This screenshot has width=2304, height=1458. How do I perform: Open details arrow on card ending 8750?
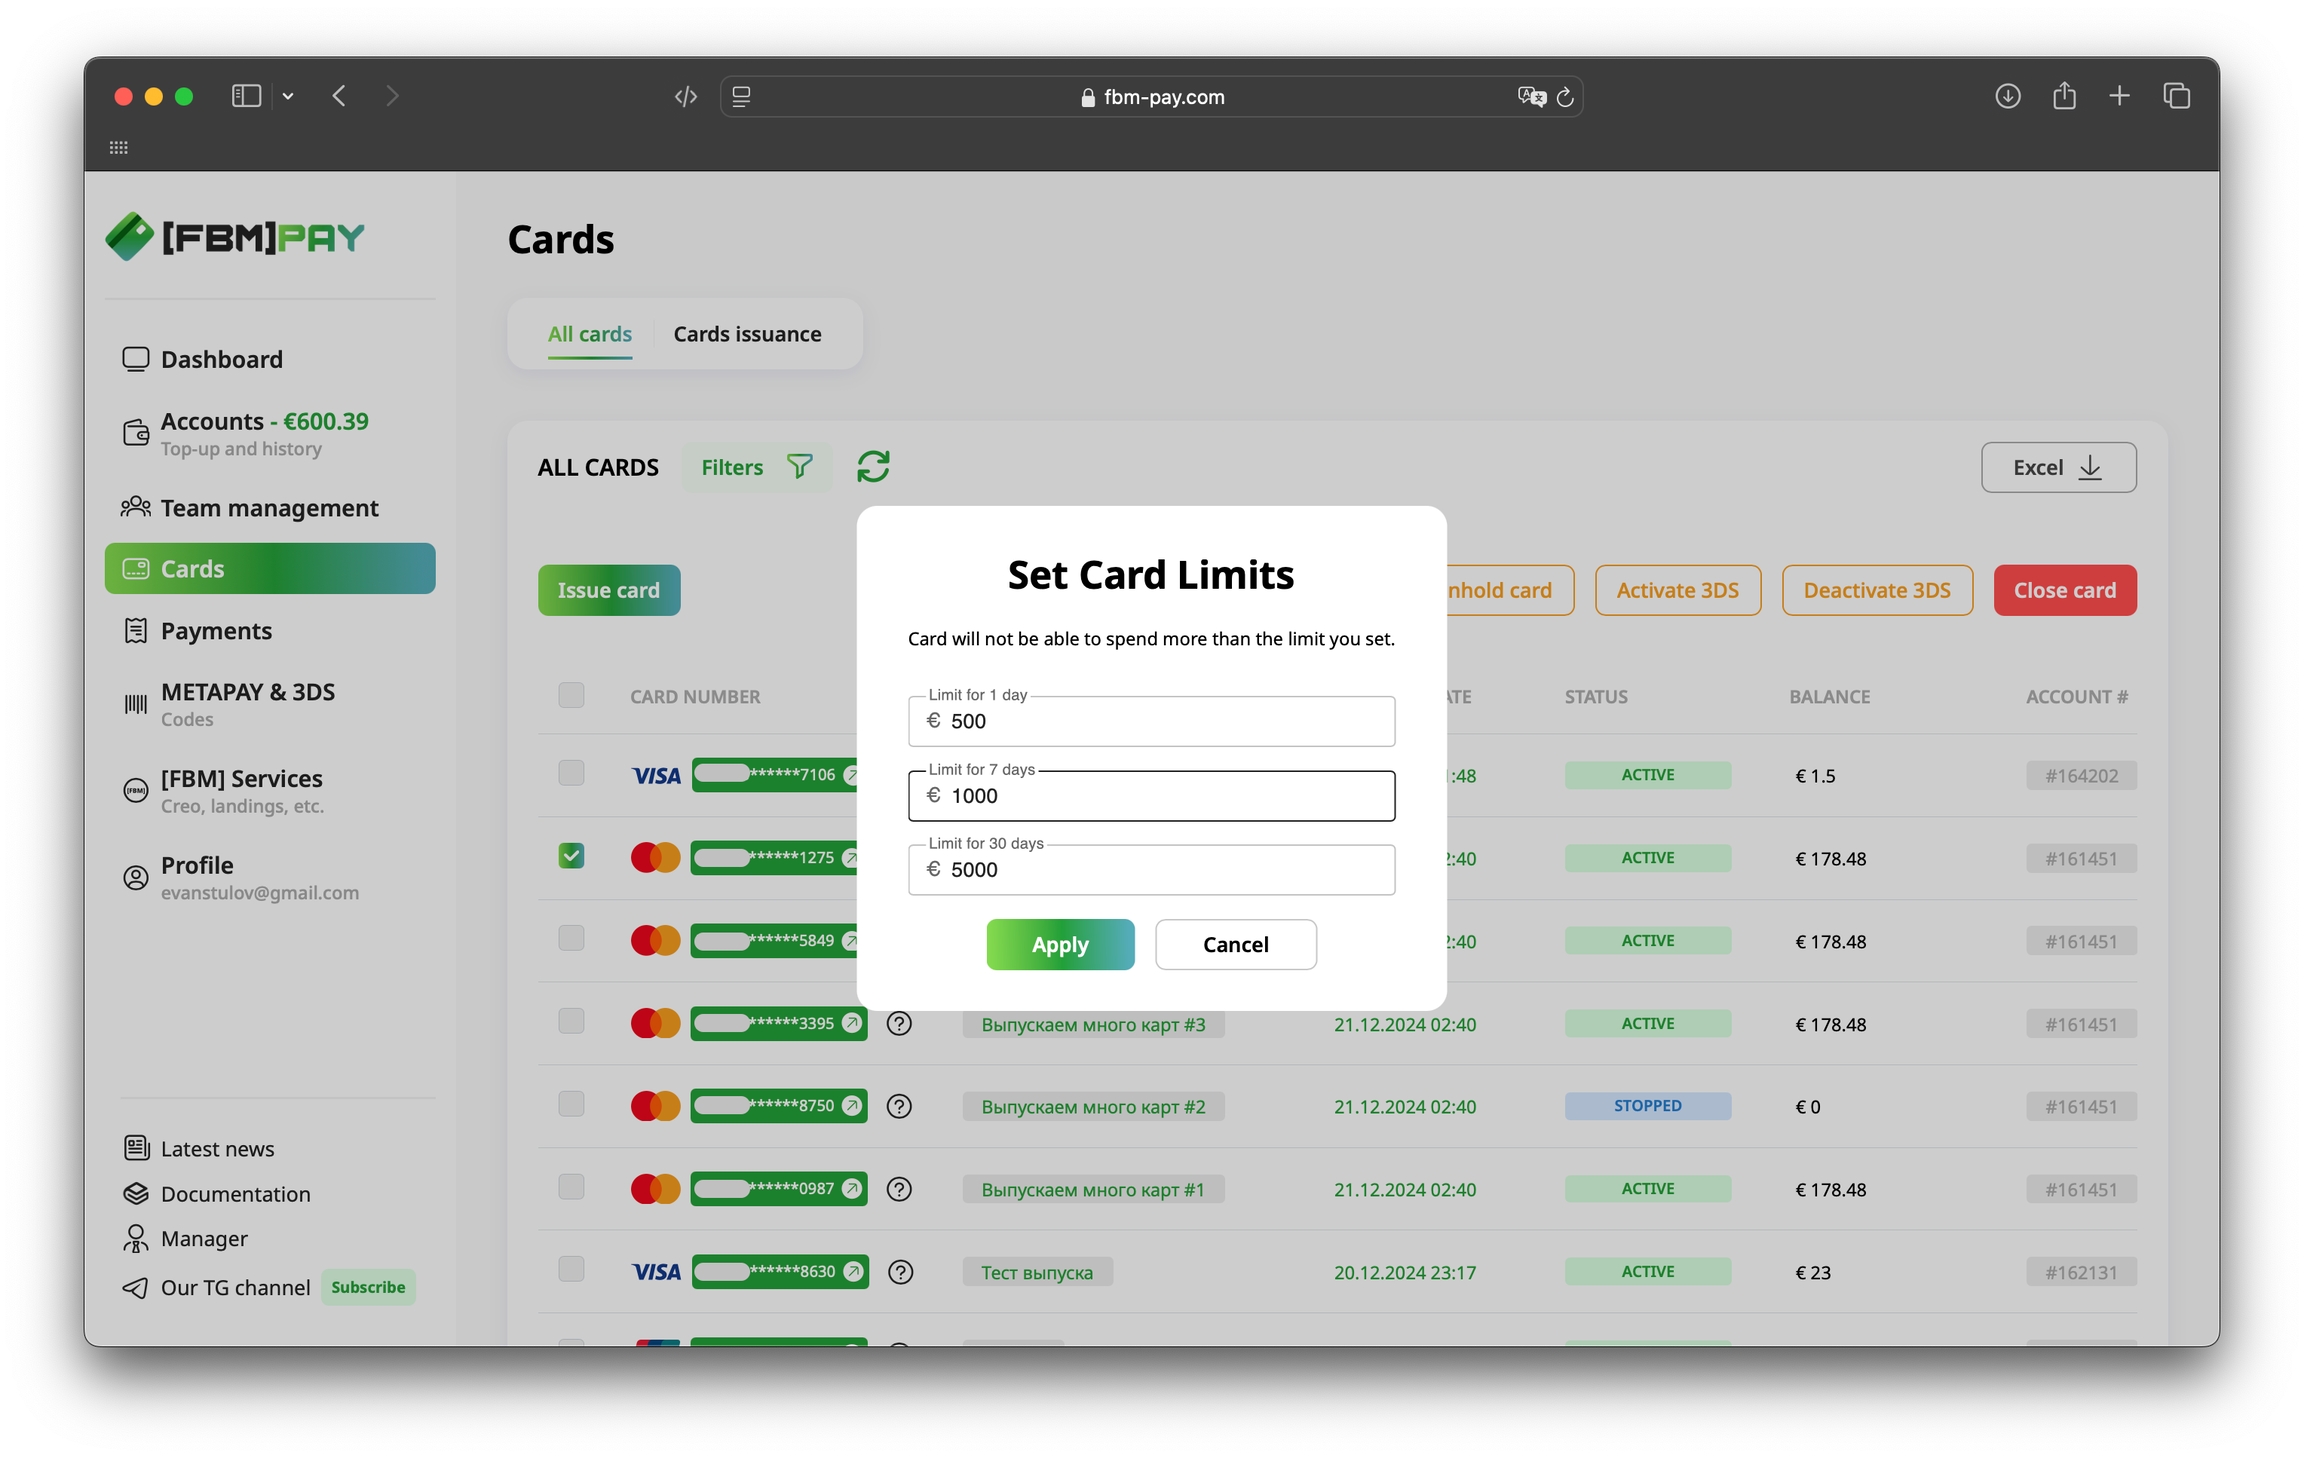[852, 1105]
